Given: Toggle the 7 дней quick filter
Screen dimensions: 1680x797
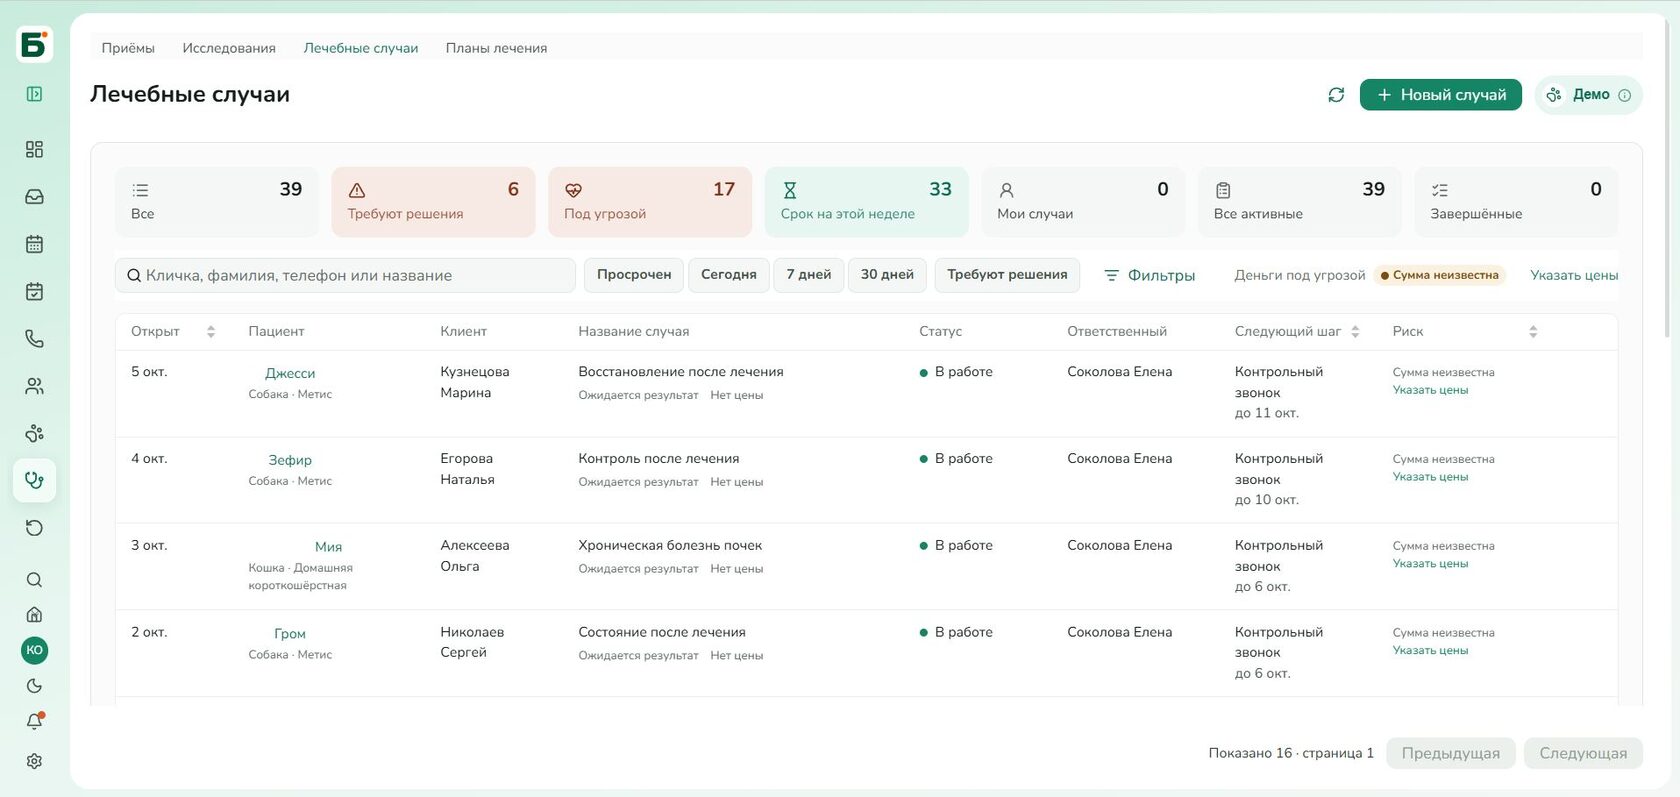Looking at the screenshot, I should pos(809,275).
